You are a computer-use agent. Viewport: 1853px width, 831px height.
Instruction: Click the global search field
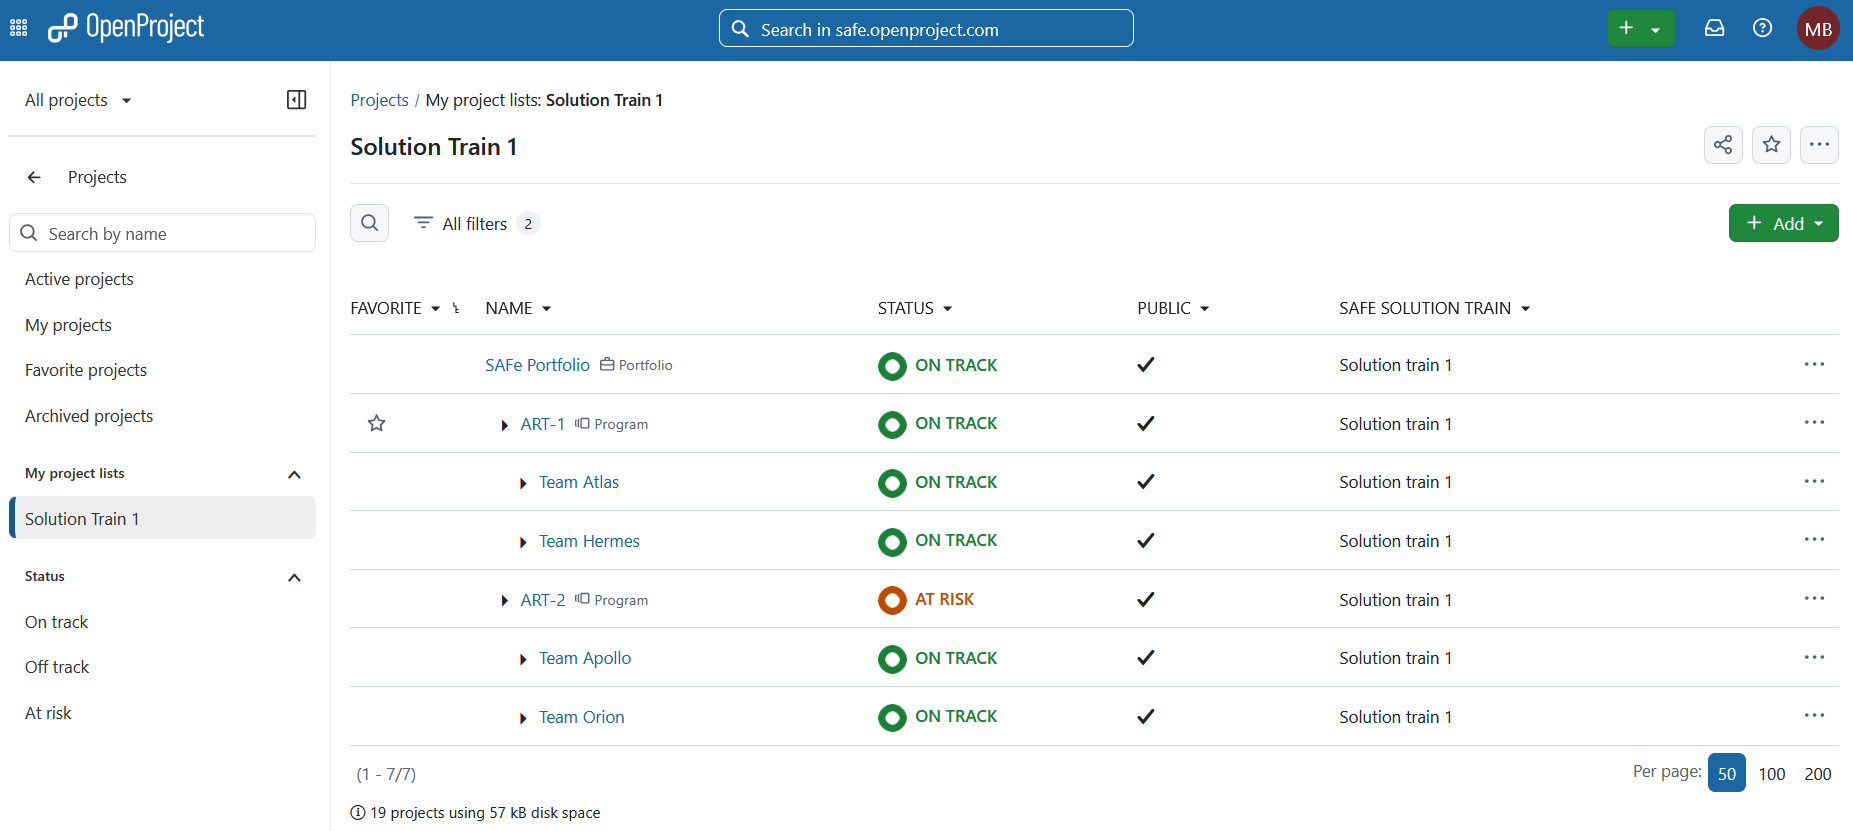pyautogui.click(x=926, y=28)
